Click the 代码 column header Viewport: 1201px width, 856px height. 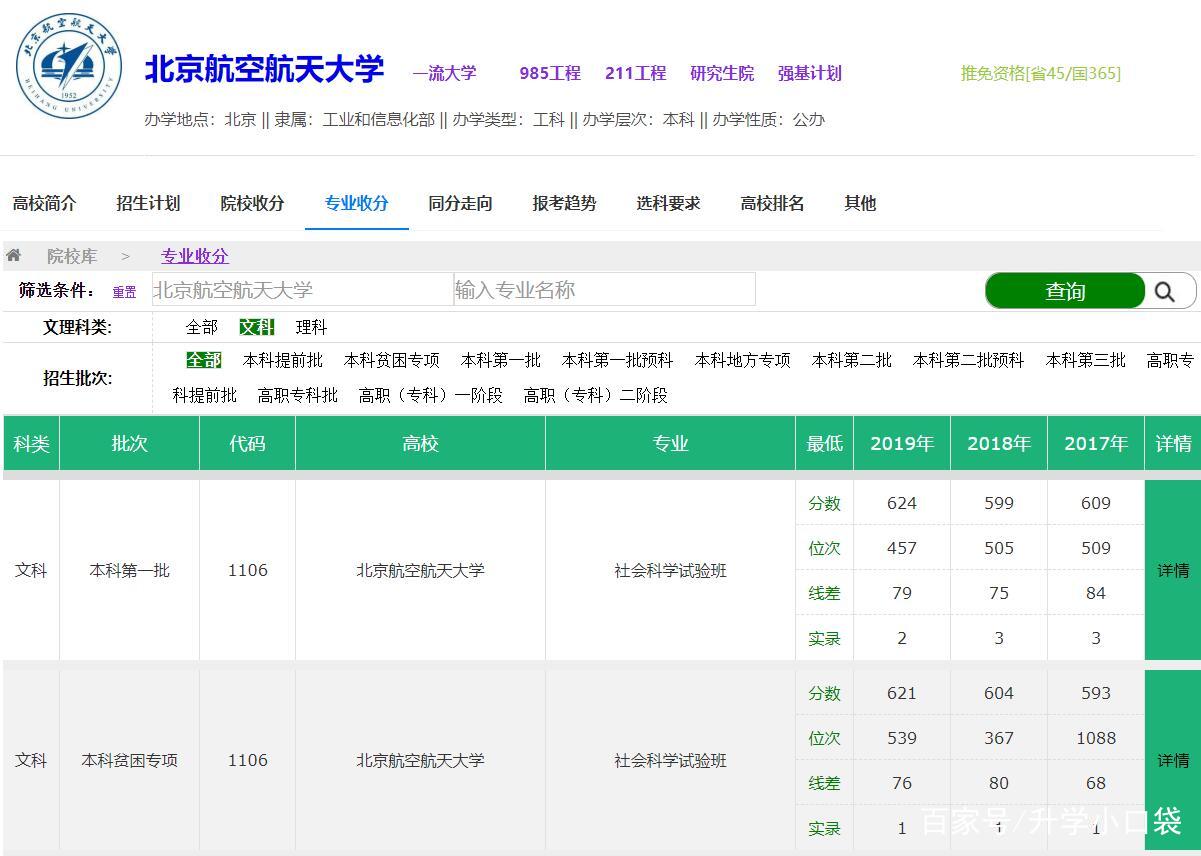pos(247,443)
